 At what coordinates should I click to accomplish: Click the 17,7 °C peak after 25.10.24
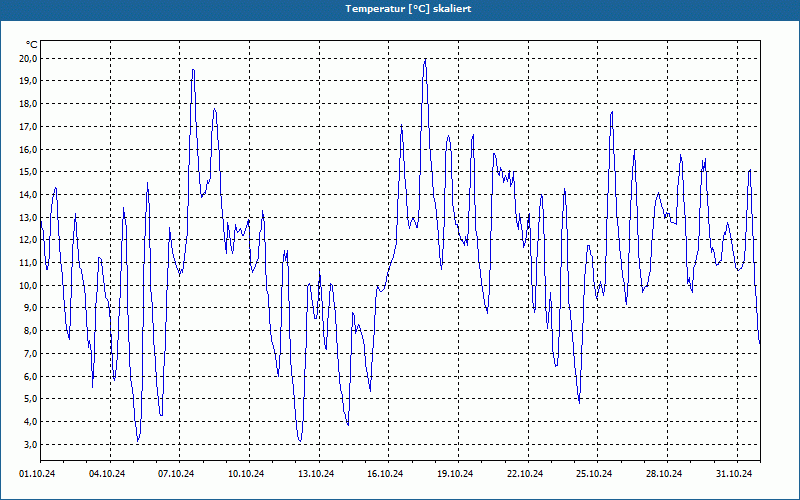[612, 112]
